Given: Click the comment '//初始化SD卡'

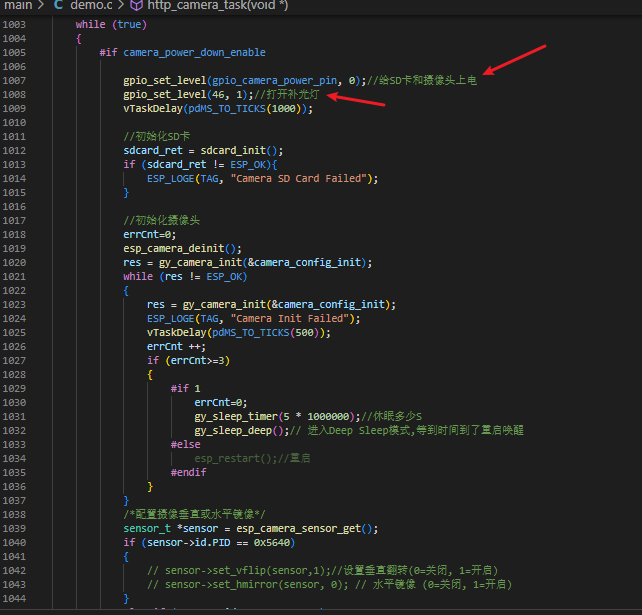Looking at the screenshot, I should (156, 137).
